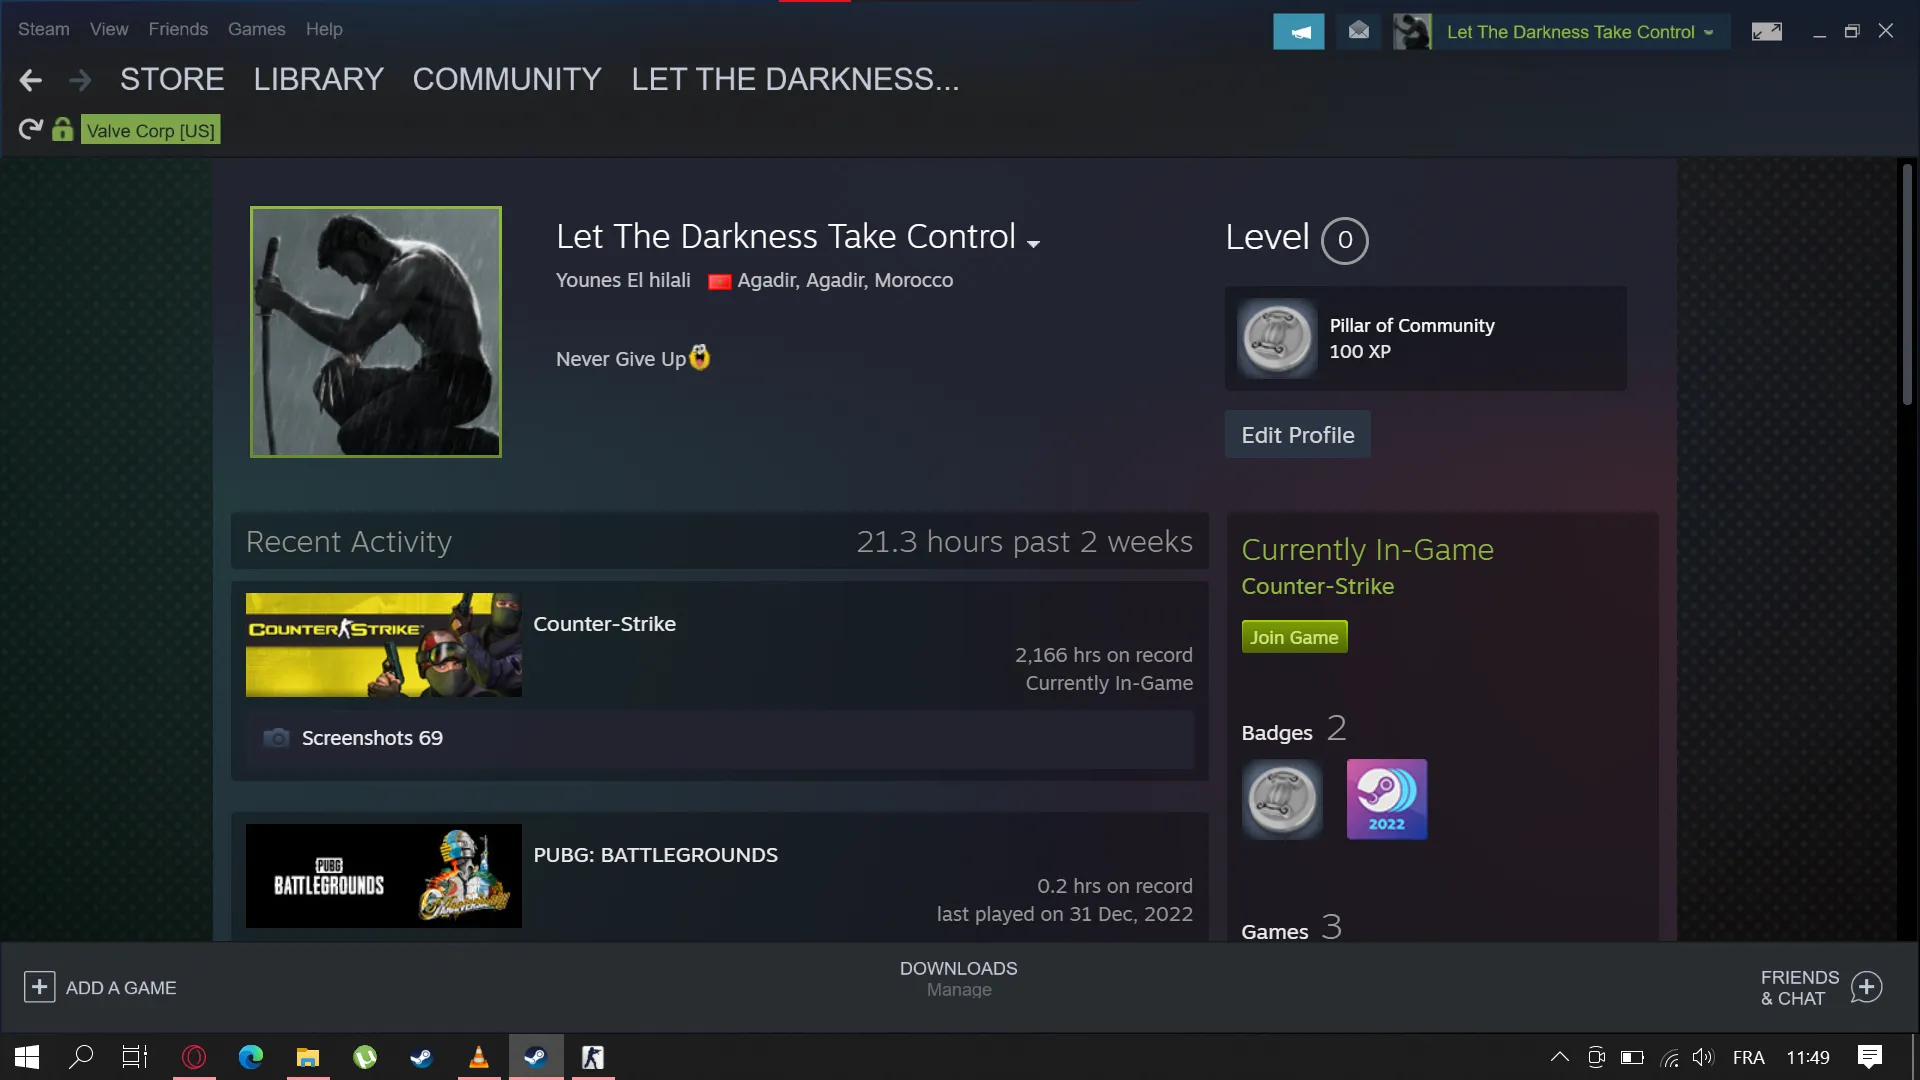The height and width of the screenshot is (1080, 1920).
Task: Click the Screenshots camera icon
Action: coord(276,738)
